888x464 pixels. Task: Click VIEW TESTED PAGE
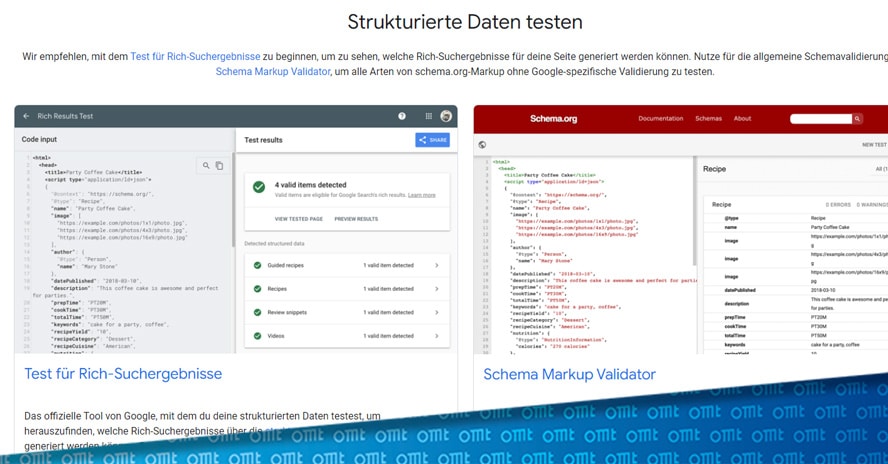[298, 219]
